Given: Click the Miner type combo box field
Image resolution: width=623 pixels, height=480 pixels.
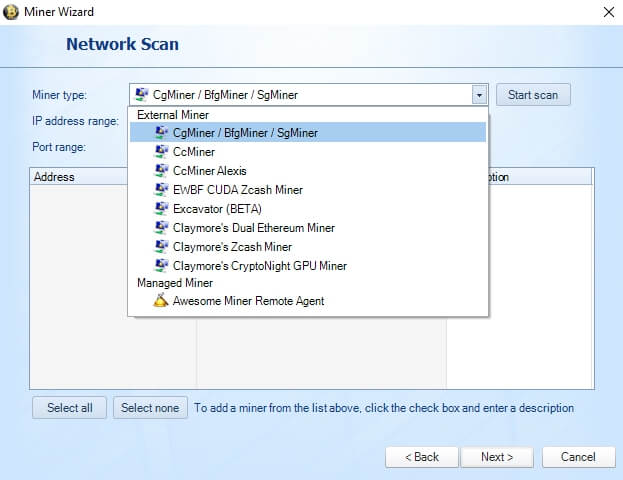Looking at the screenshot, I should point(309,95).
